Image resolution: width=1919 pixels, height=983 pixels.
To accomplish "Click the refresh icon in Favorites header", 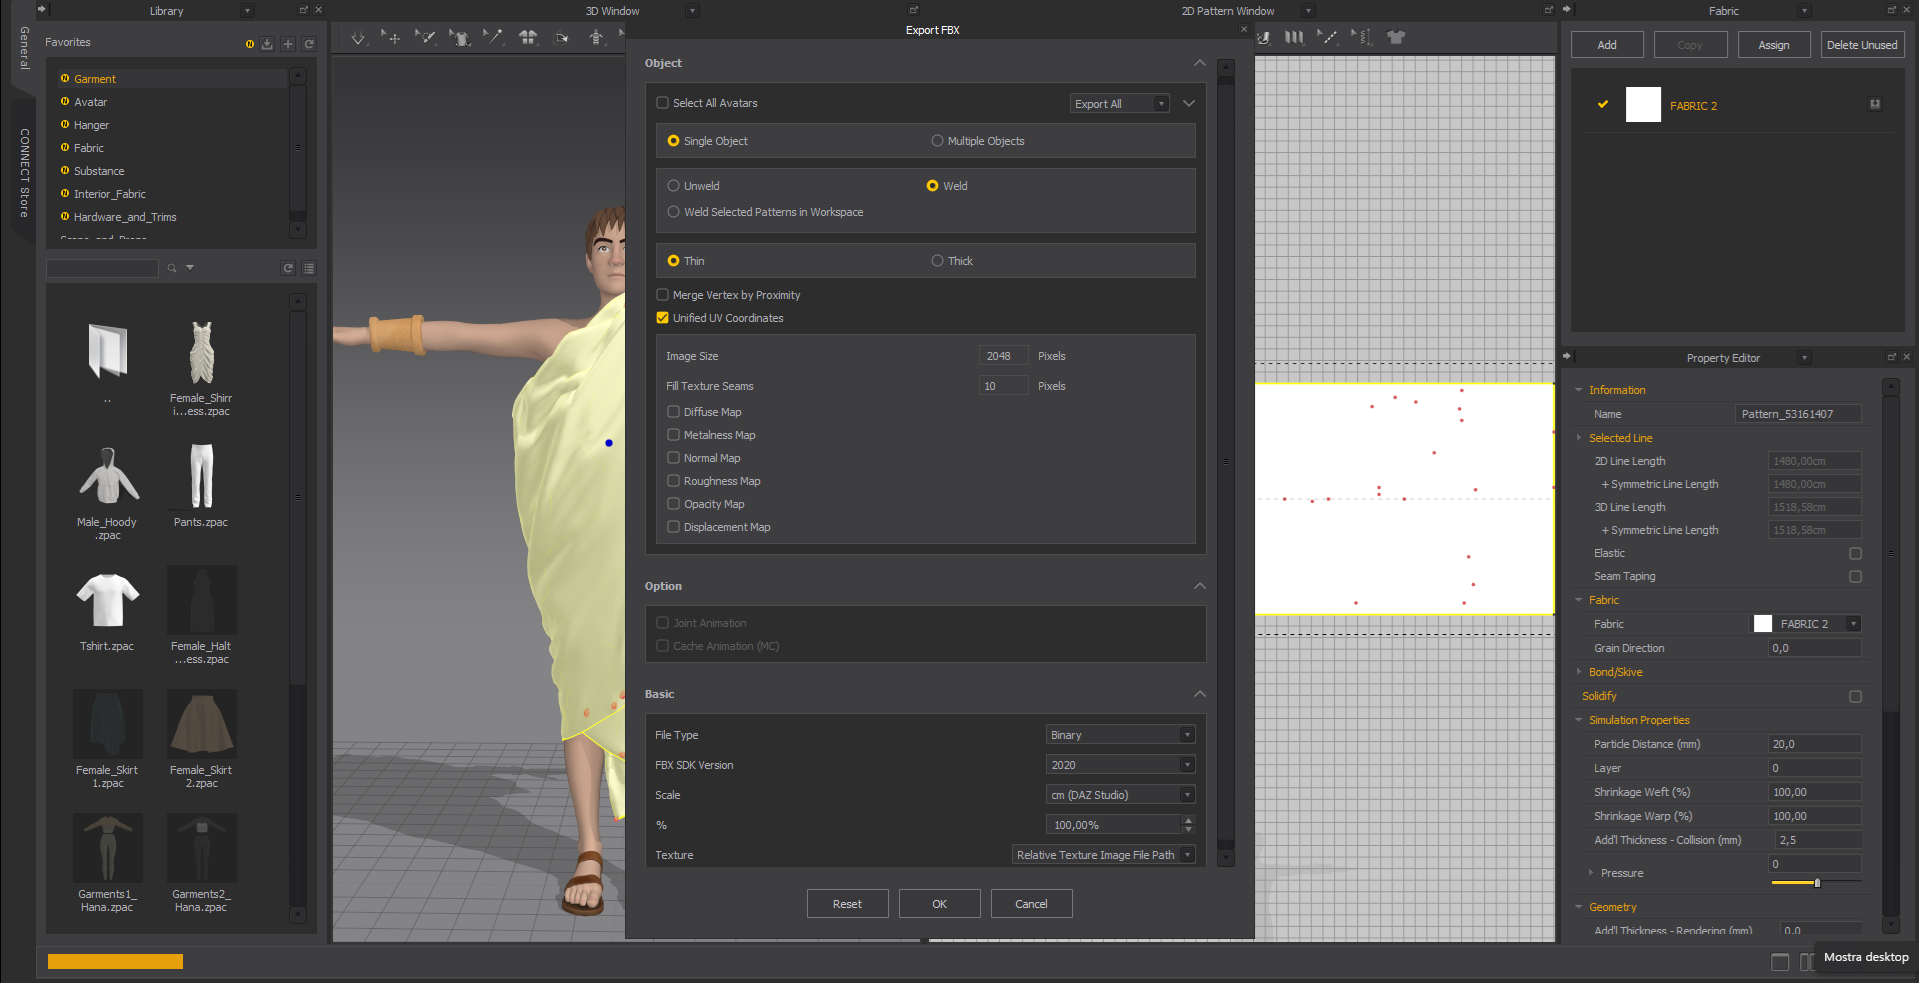I will point(309,44).
